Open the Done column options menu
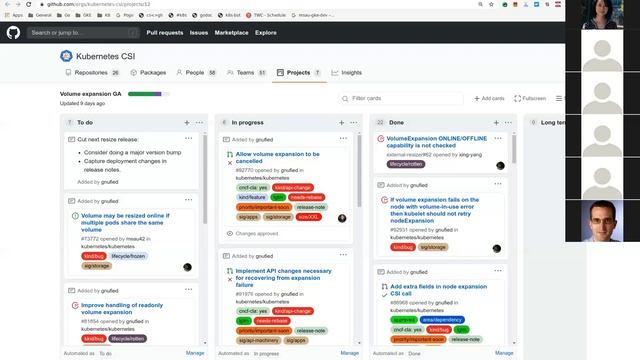Screen dimensions: 640x360 click(x=508, y=122)
